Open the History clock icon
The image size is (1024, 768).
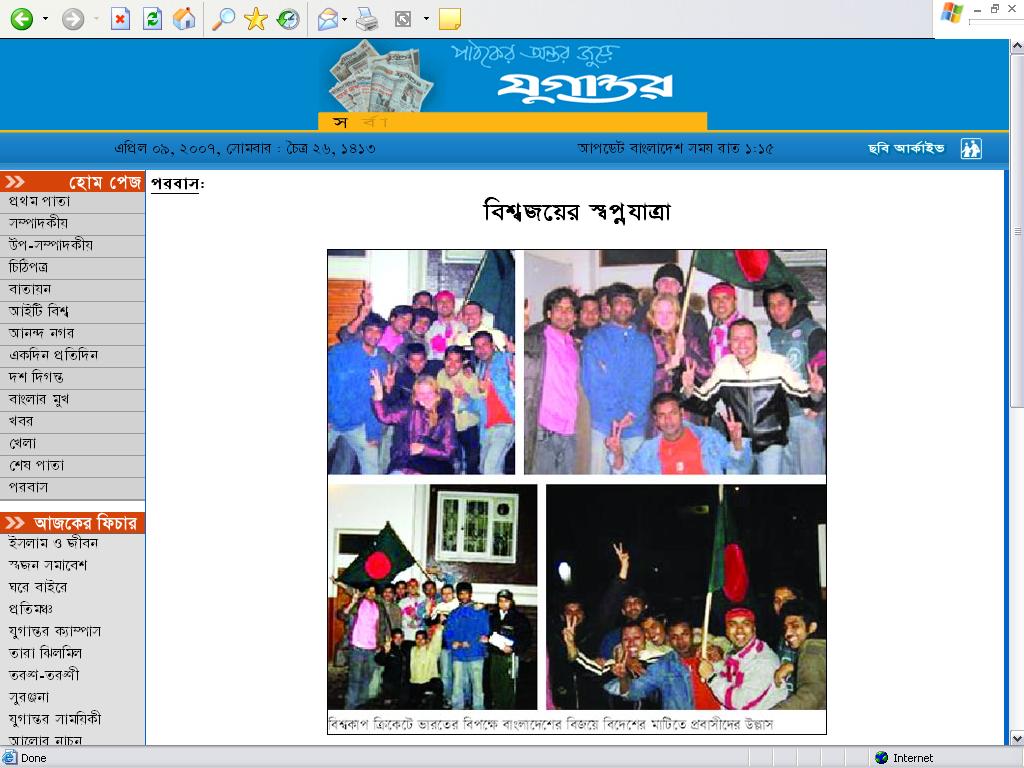pos(287,19)
